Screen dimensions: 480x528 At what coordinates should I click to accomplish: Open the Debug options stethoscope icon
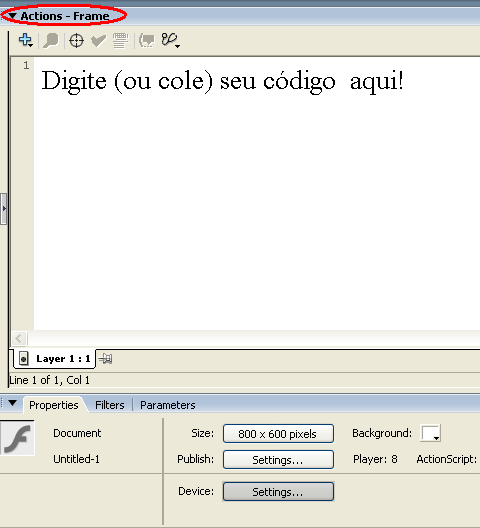(170, 40)
